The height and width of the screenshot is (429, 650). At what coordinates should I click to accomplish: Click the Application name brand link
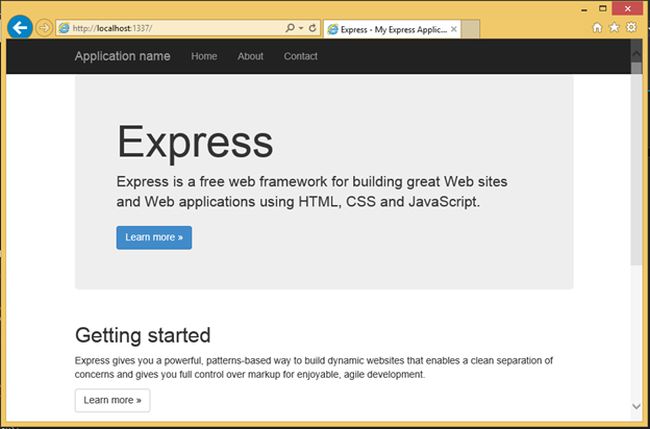click(x=122, y=56)
